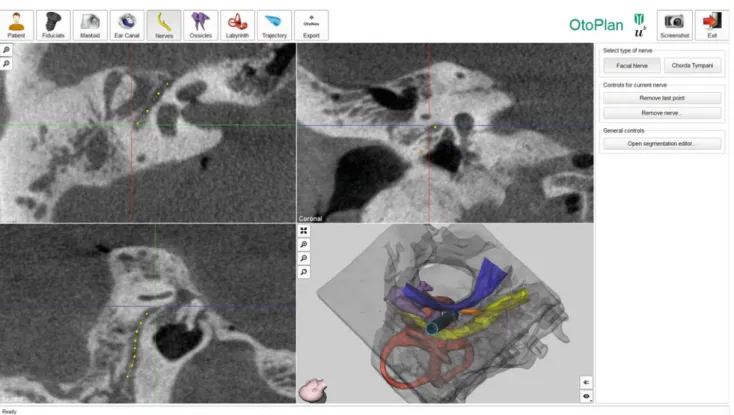The height and width of the screenshot is (415, 734).
Task: Click the top magnifier in the axial view
Action: tap(6, 50)
